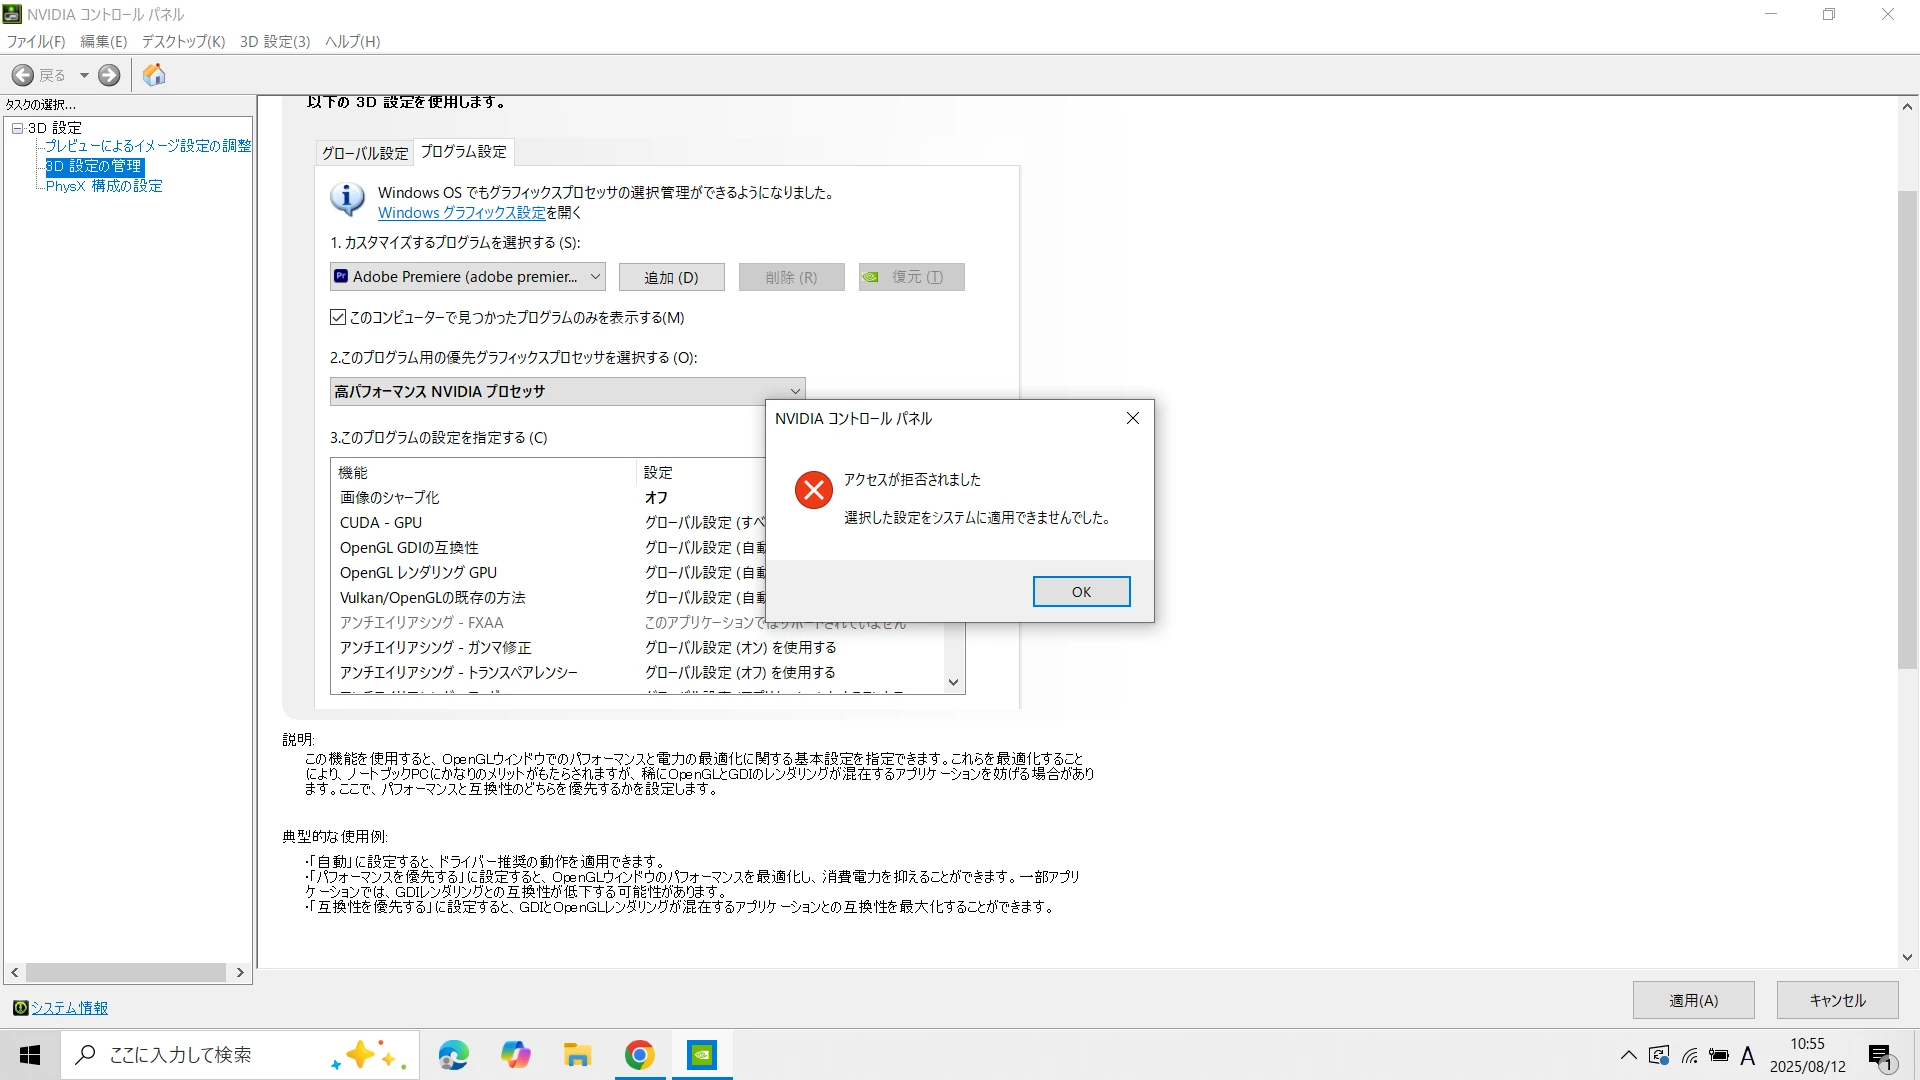Open the preferred graphics processor dropdown

(x=567, y=391)
